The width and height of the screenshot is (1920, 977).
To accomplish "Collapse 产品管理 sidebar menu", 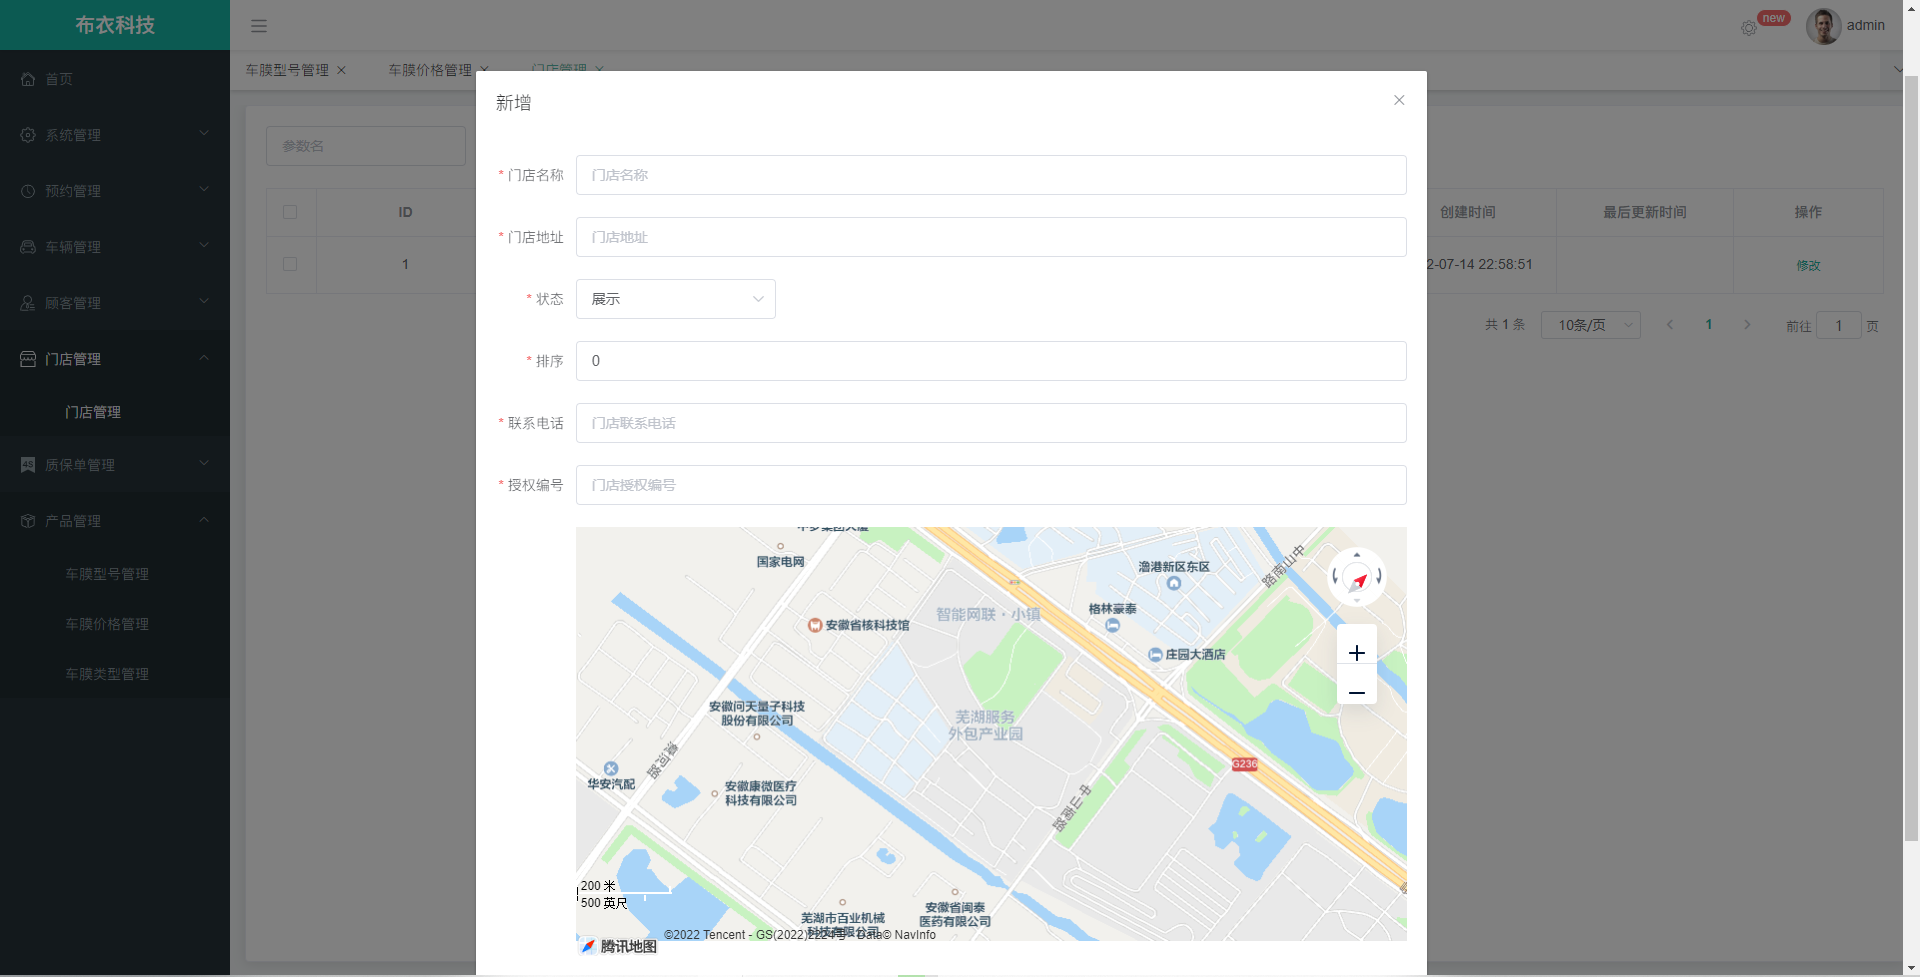I will coord(115,521).
